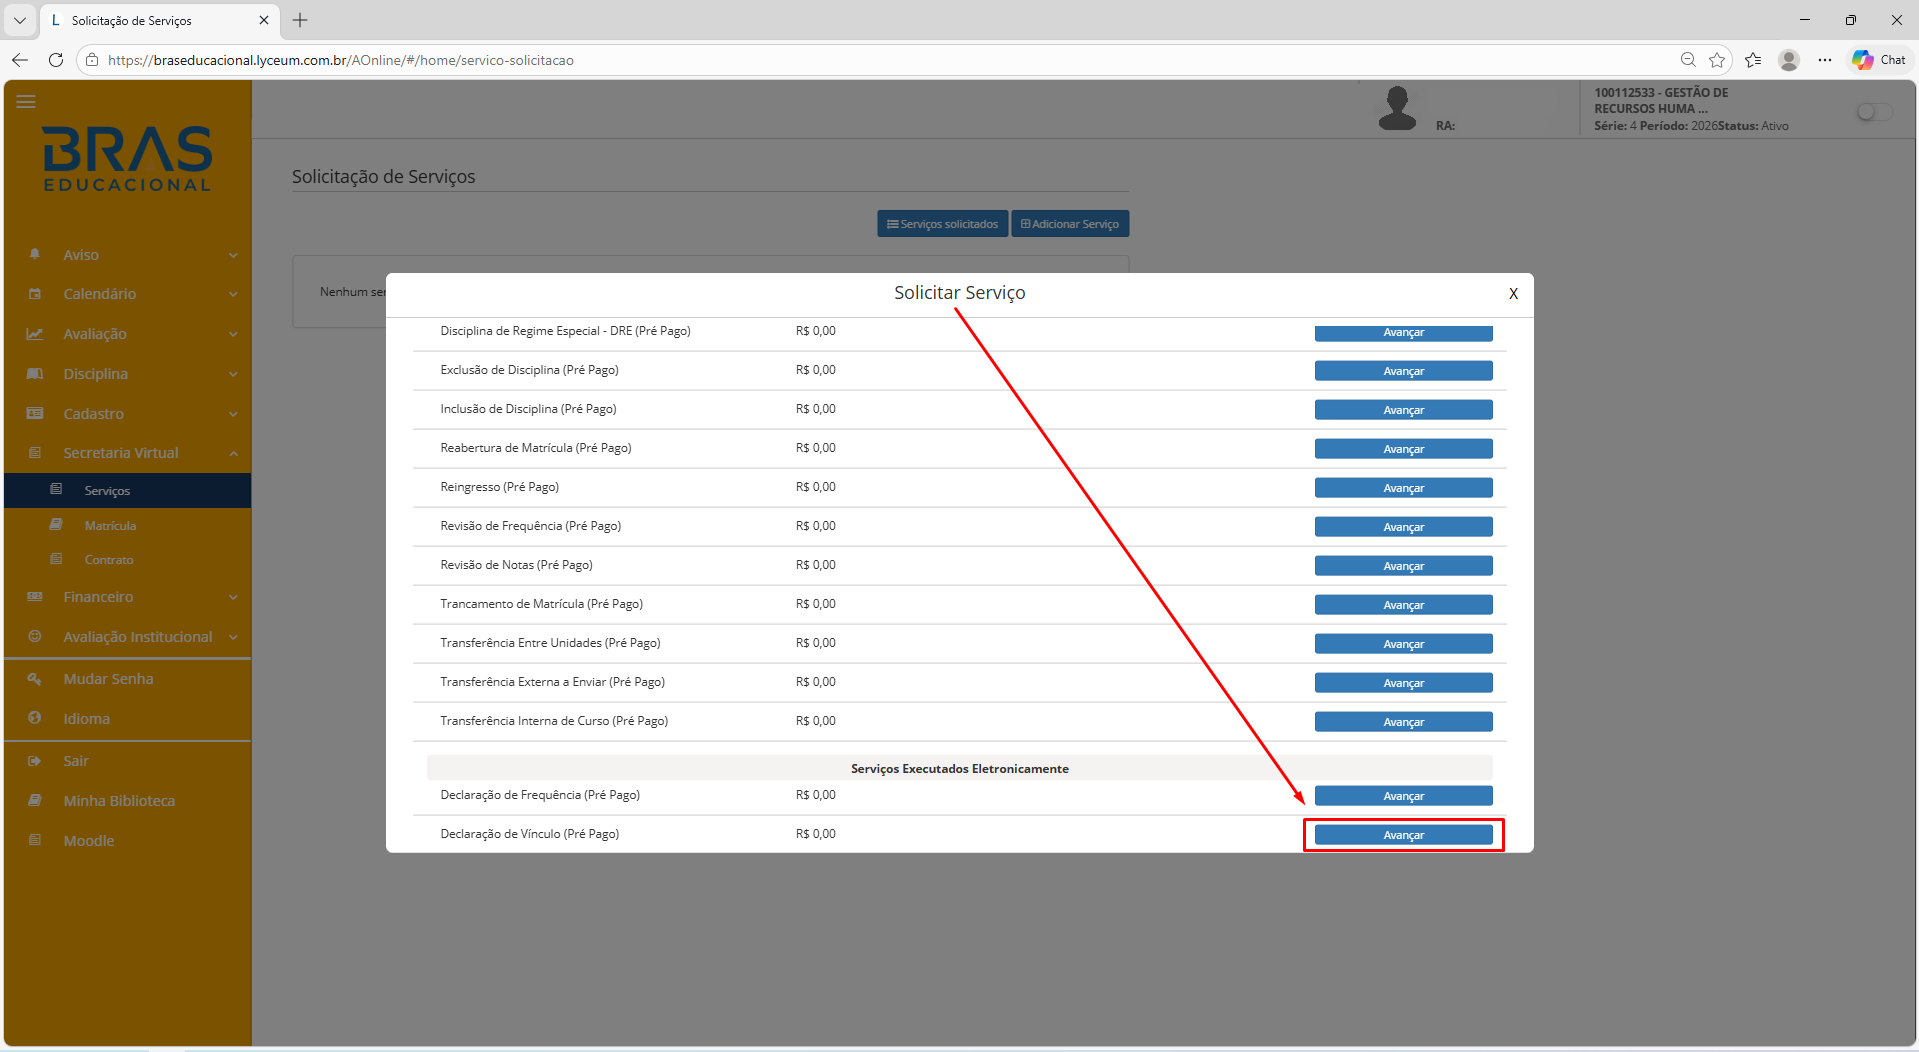Refresh the page using reload icon
Image resolution: width=1919 pixels, height=1052 pixels.
tap(56, 60)
